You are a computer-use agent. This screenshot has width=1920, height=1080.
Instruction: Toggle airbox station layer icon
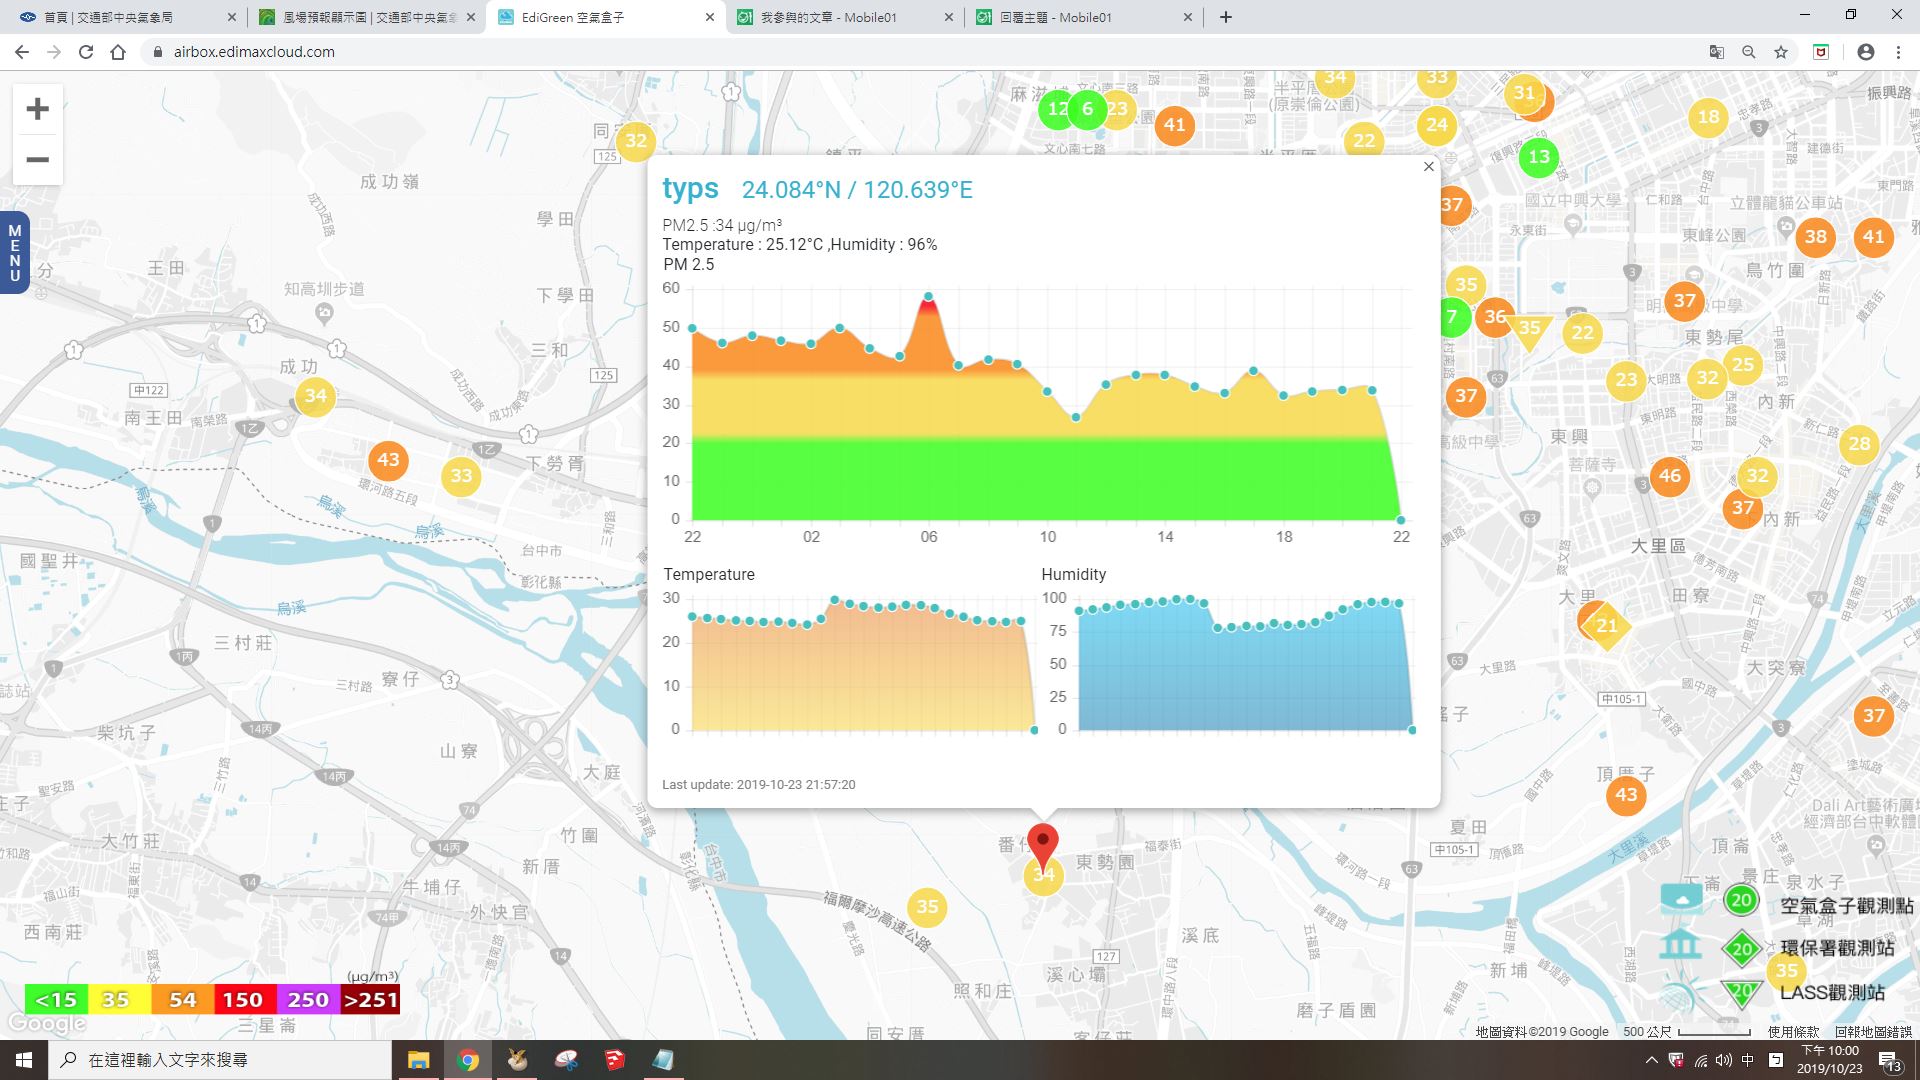[x=1681, y=898]
